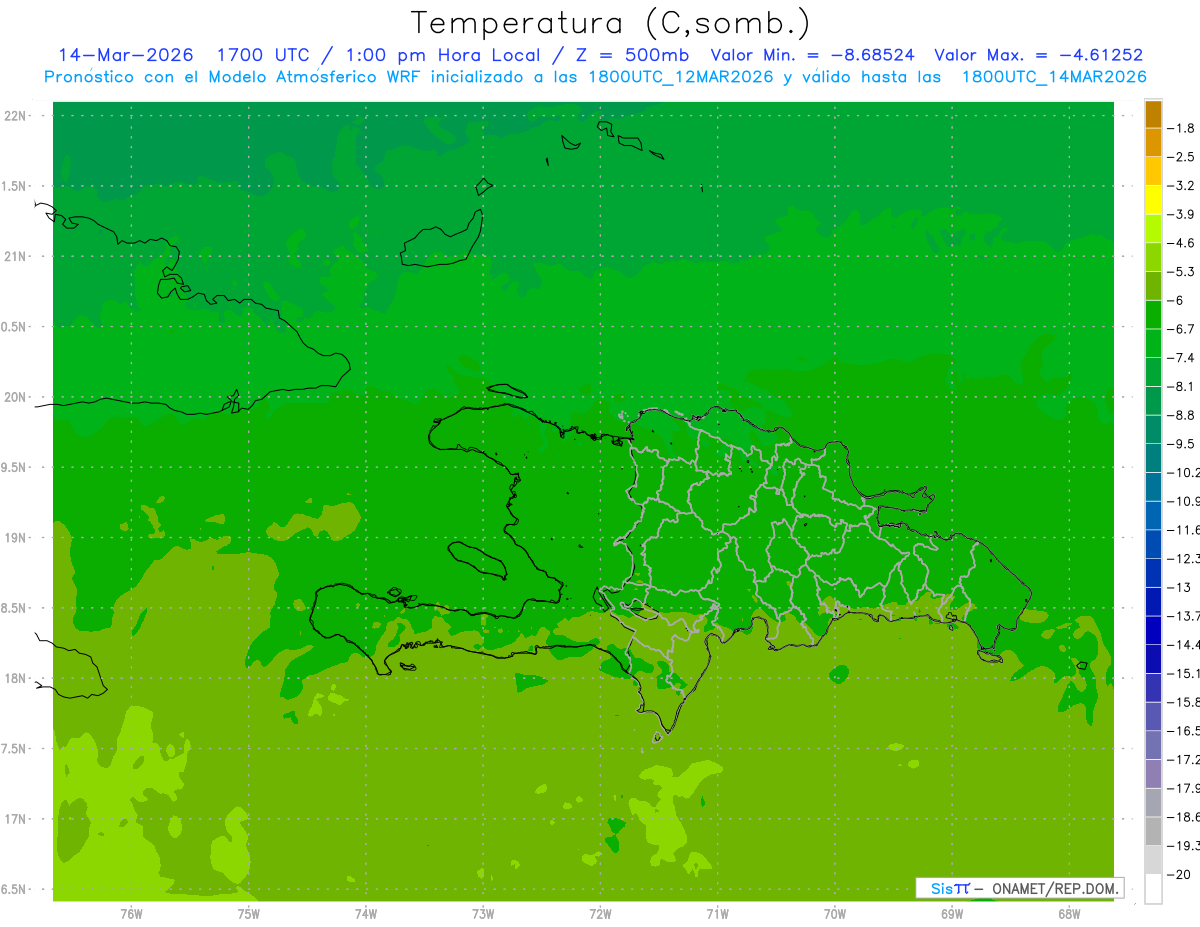1200x927 pixels.
Task: Click the "18N" latitude label
Action: click(15, 678)
